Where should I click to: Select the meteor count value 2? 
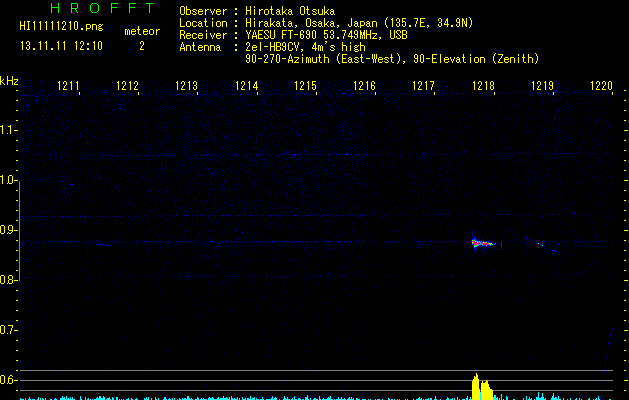click(x=142, y=46)
